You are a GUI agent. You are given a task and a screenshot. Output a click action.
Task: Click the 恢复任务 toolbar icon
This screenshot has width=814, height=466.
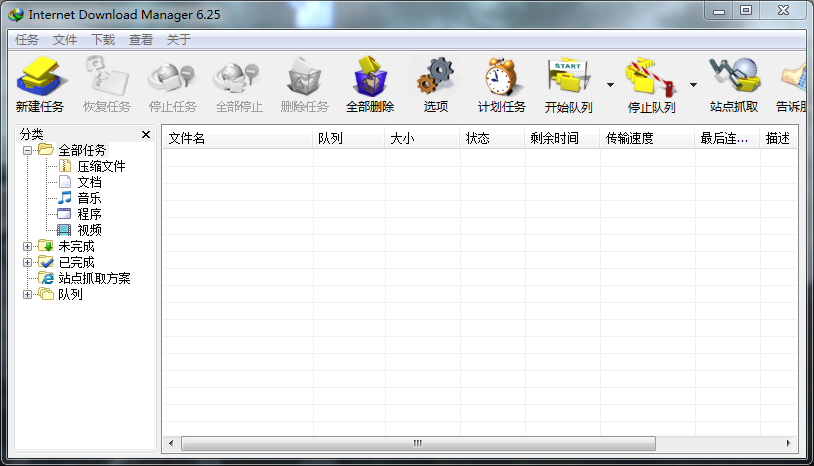pyautogui.click(x=106, y=76)
